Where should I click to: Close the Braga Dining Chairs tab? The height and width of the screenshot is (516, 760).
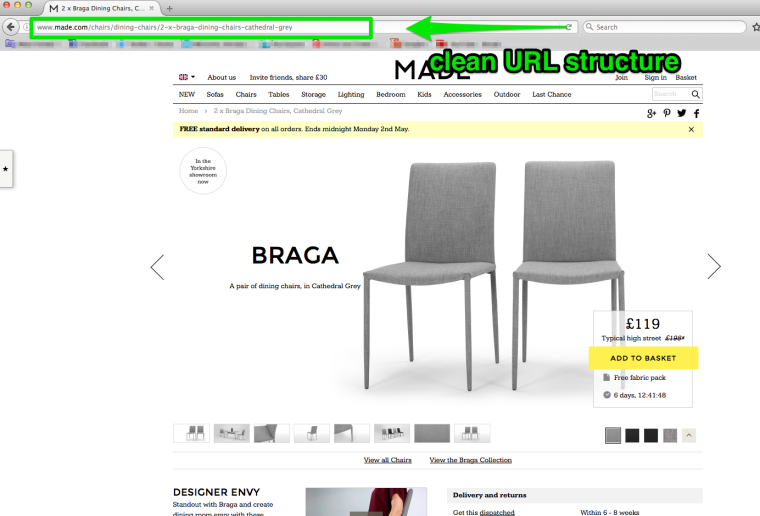(x=151, y=8)
